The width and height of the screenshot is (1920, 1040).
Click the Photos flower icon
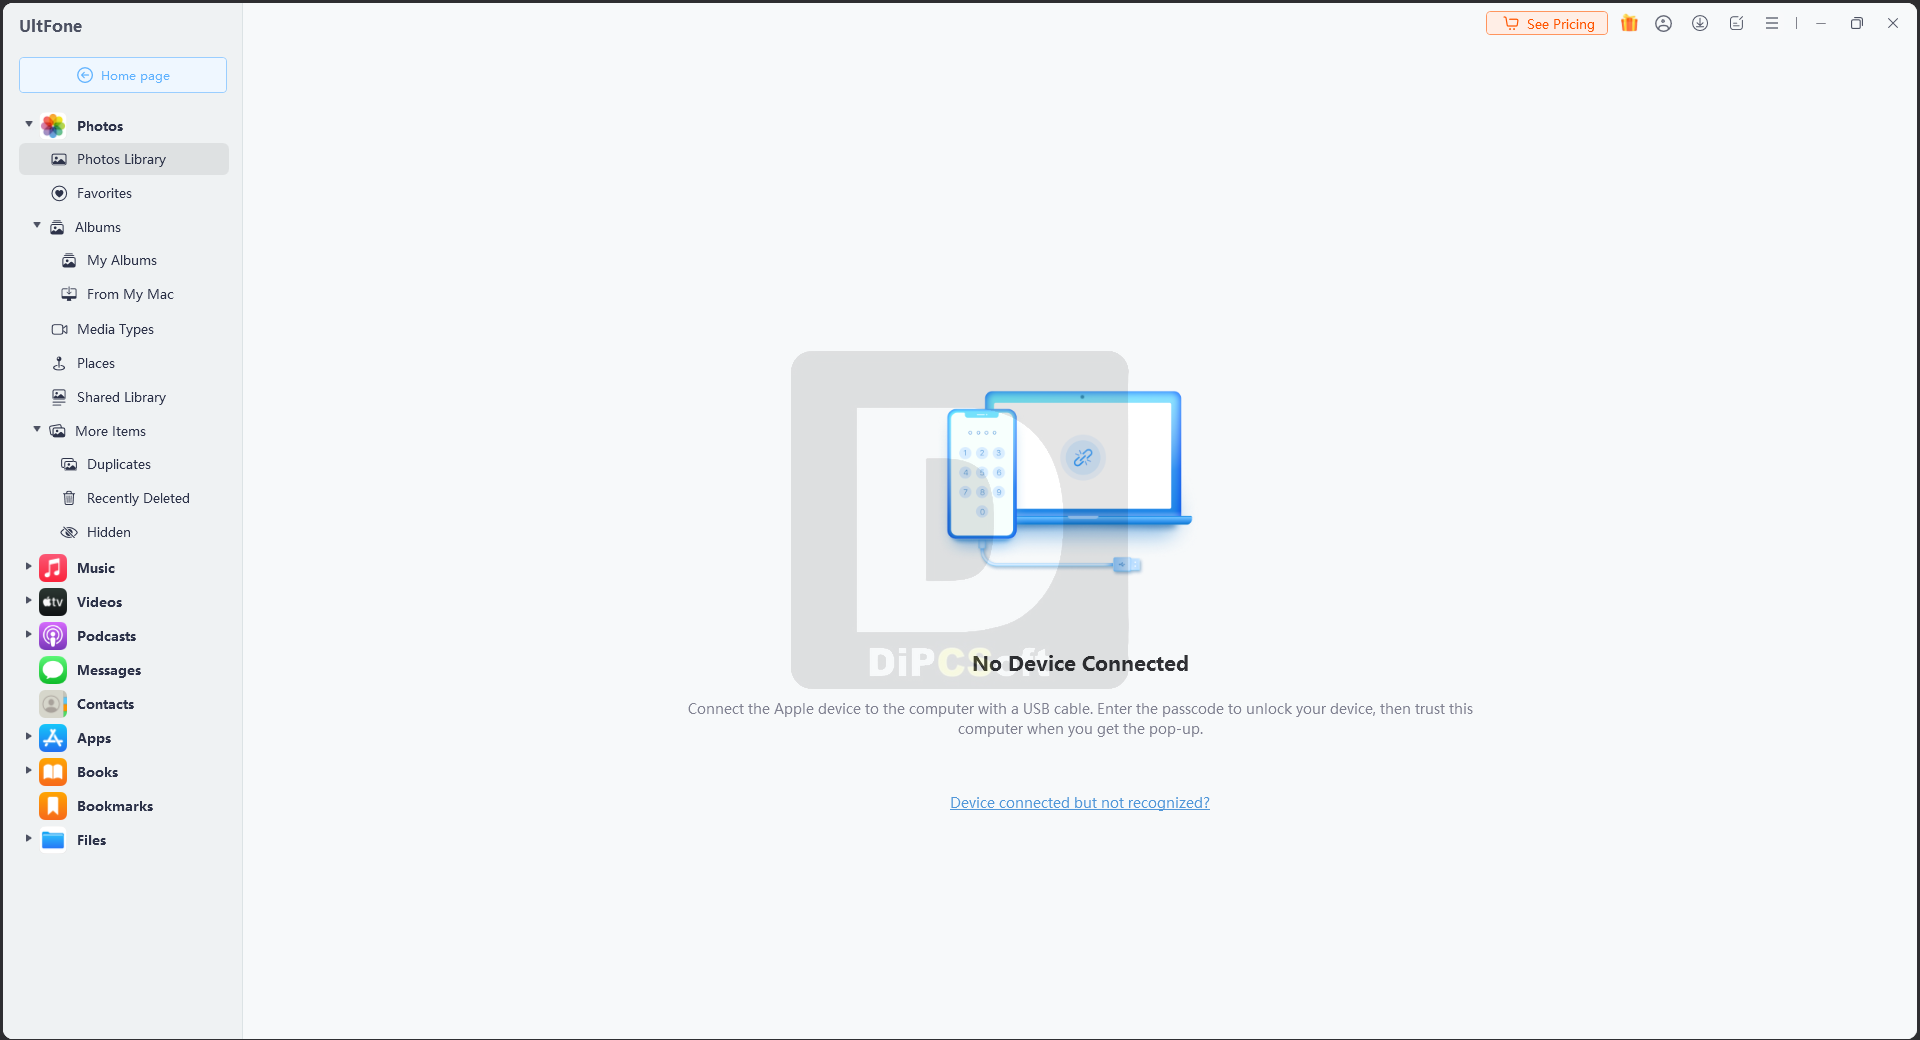[53, 126]
